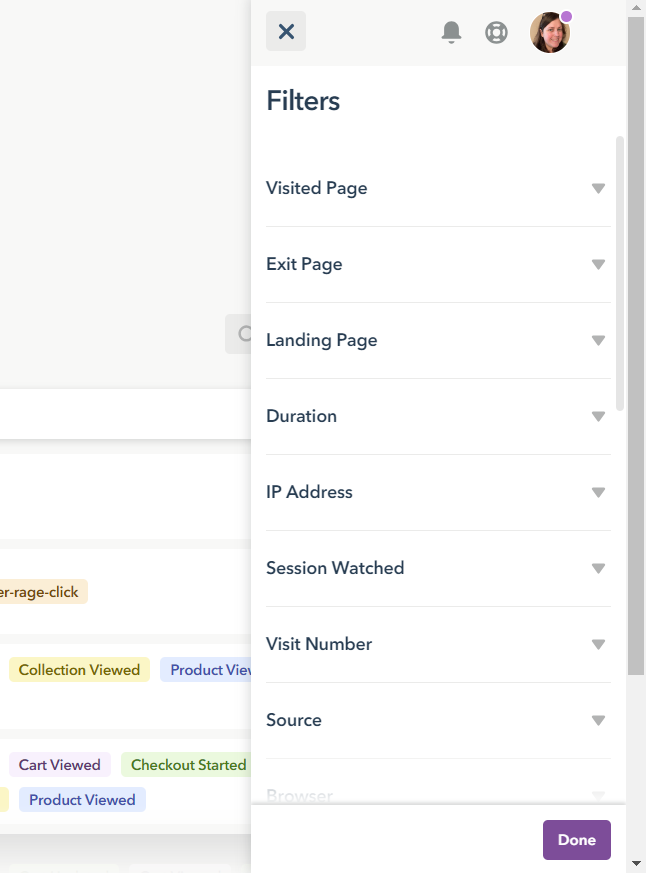Click the page scrollbar down arrow
This screenshot has width=646, height=873.
point(636,864)
